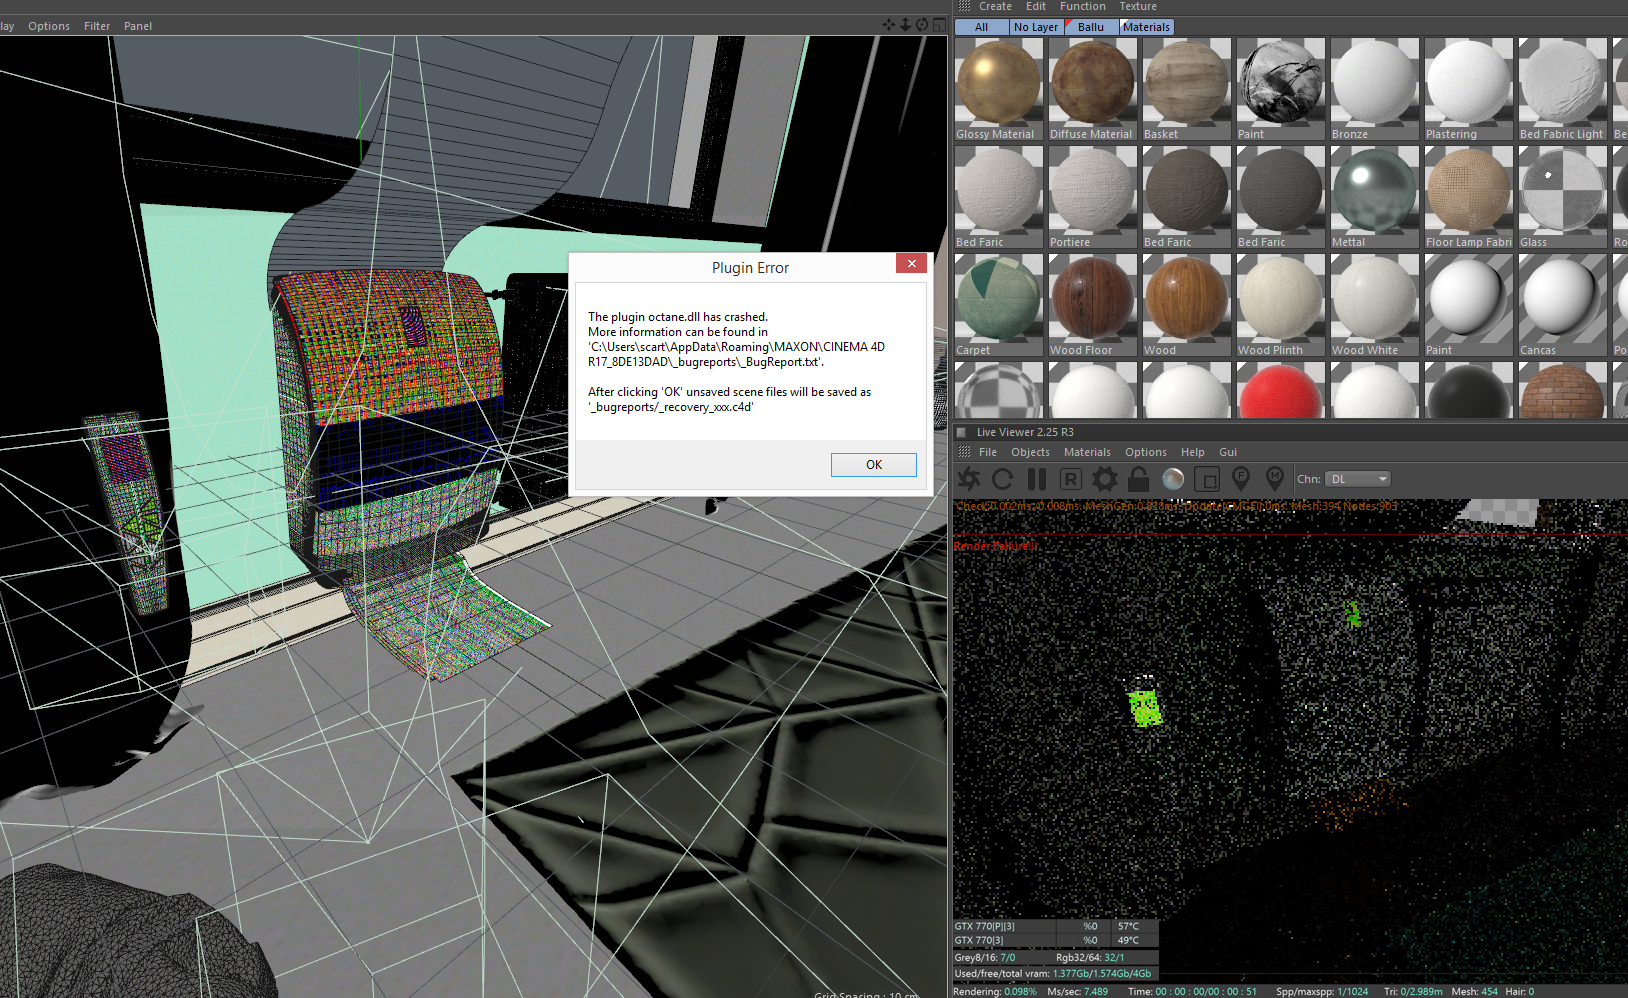Select the black material sphere thumbnail
This screenshot has height=998, width=1628.
[1469, 390]
